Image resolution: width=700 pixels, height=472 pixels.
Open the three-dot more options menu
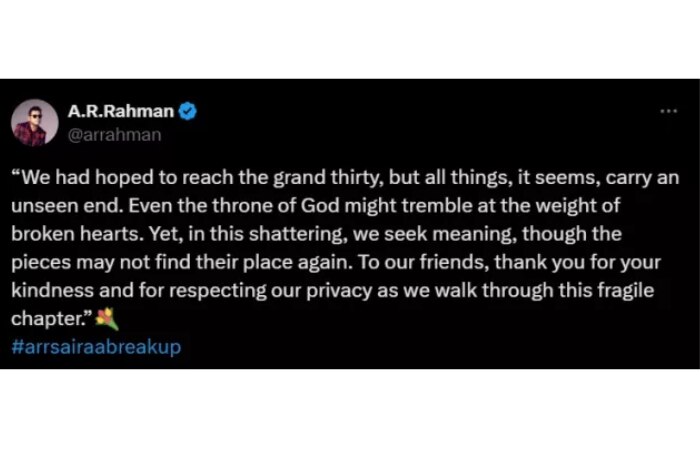pyautogui.click(x=669, y=111)
